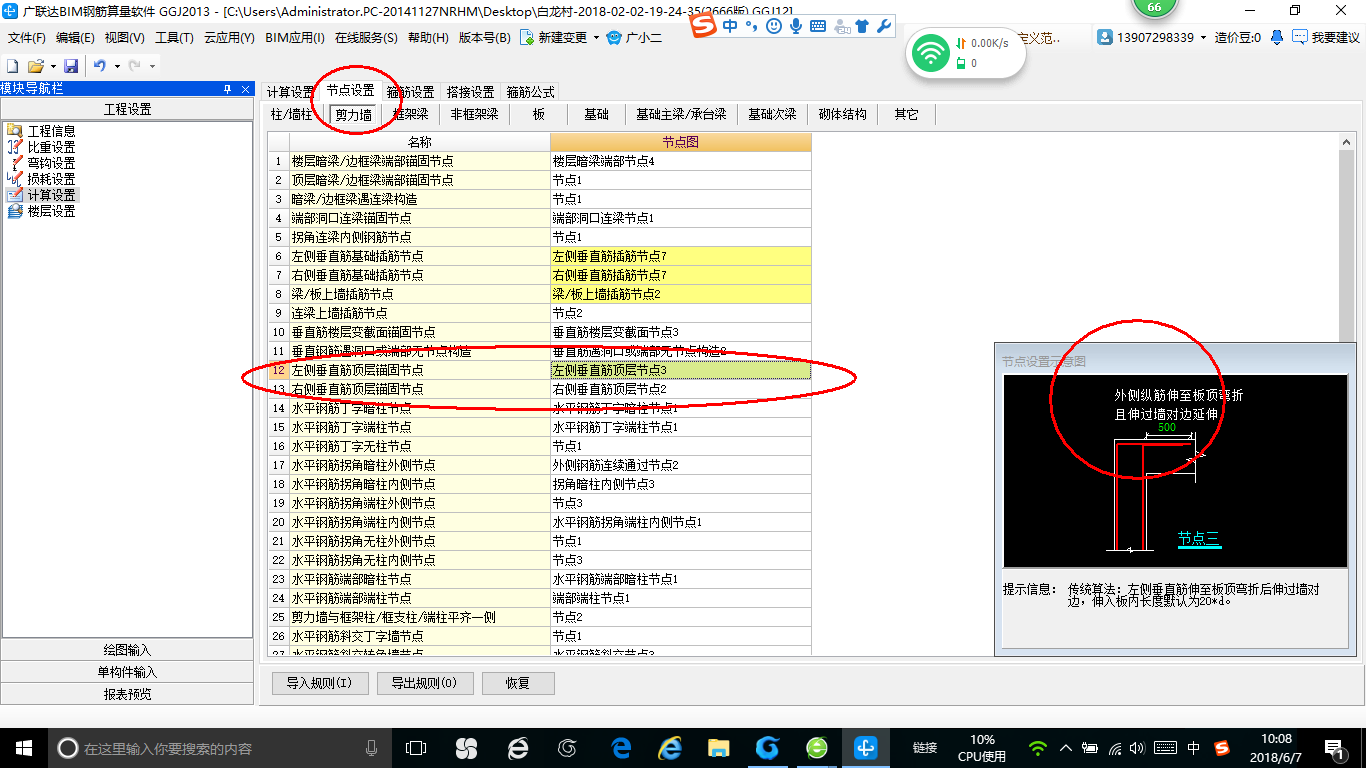Click the green WiFi floating widget icon
The image size is (1366, 768).
click(931, 53)
